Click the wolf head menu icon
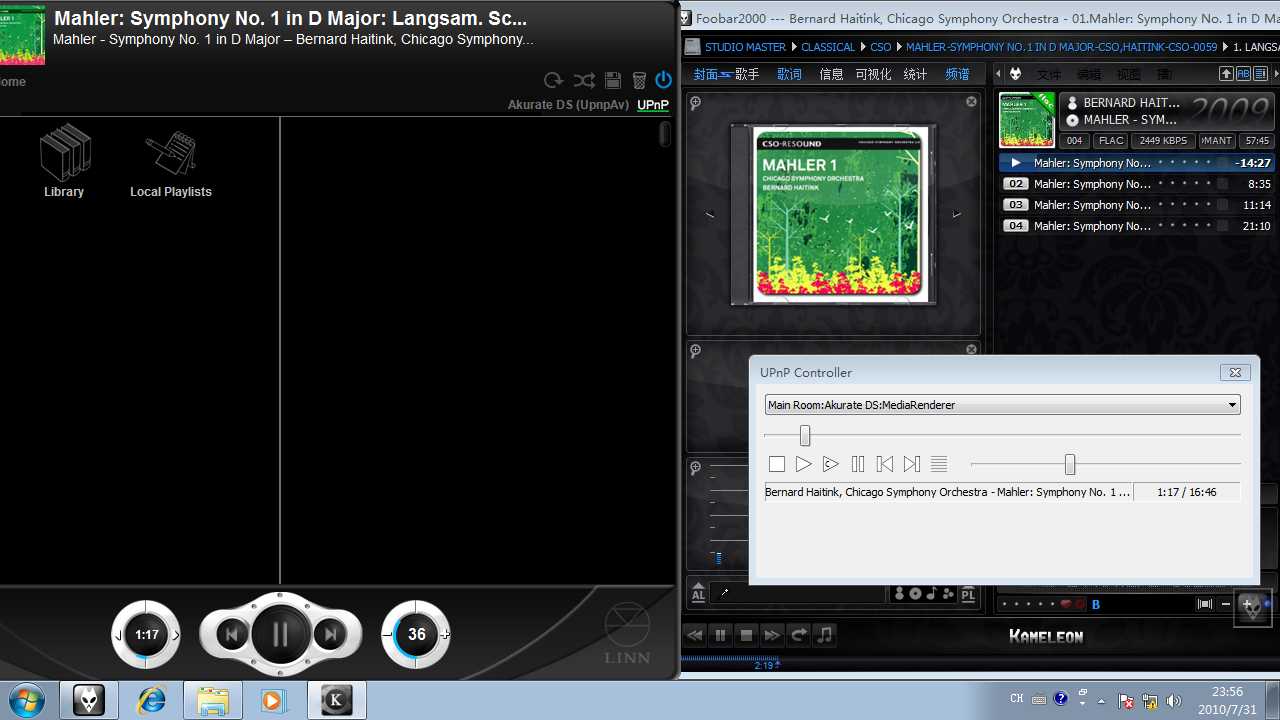The image size is (1280, 720). [x=1015, y=74]
